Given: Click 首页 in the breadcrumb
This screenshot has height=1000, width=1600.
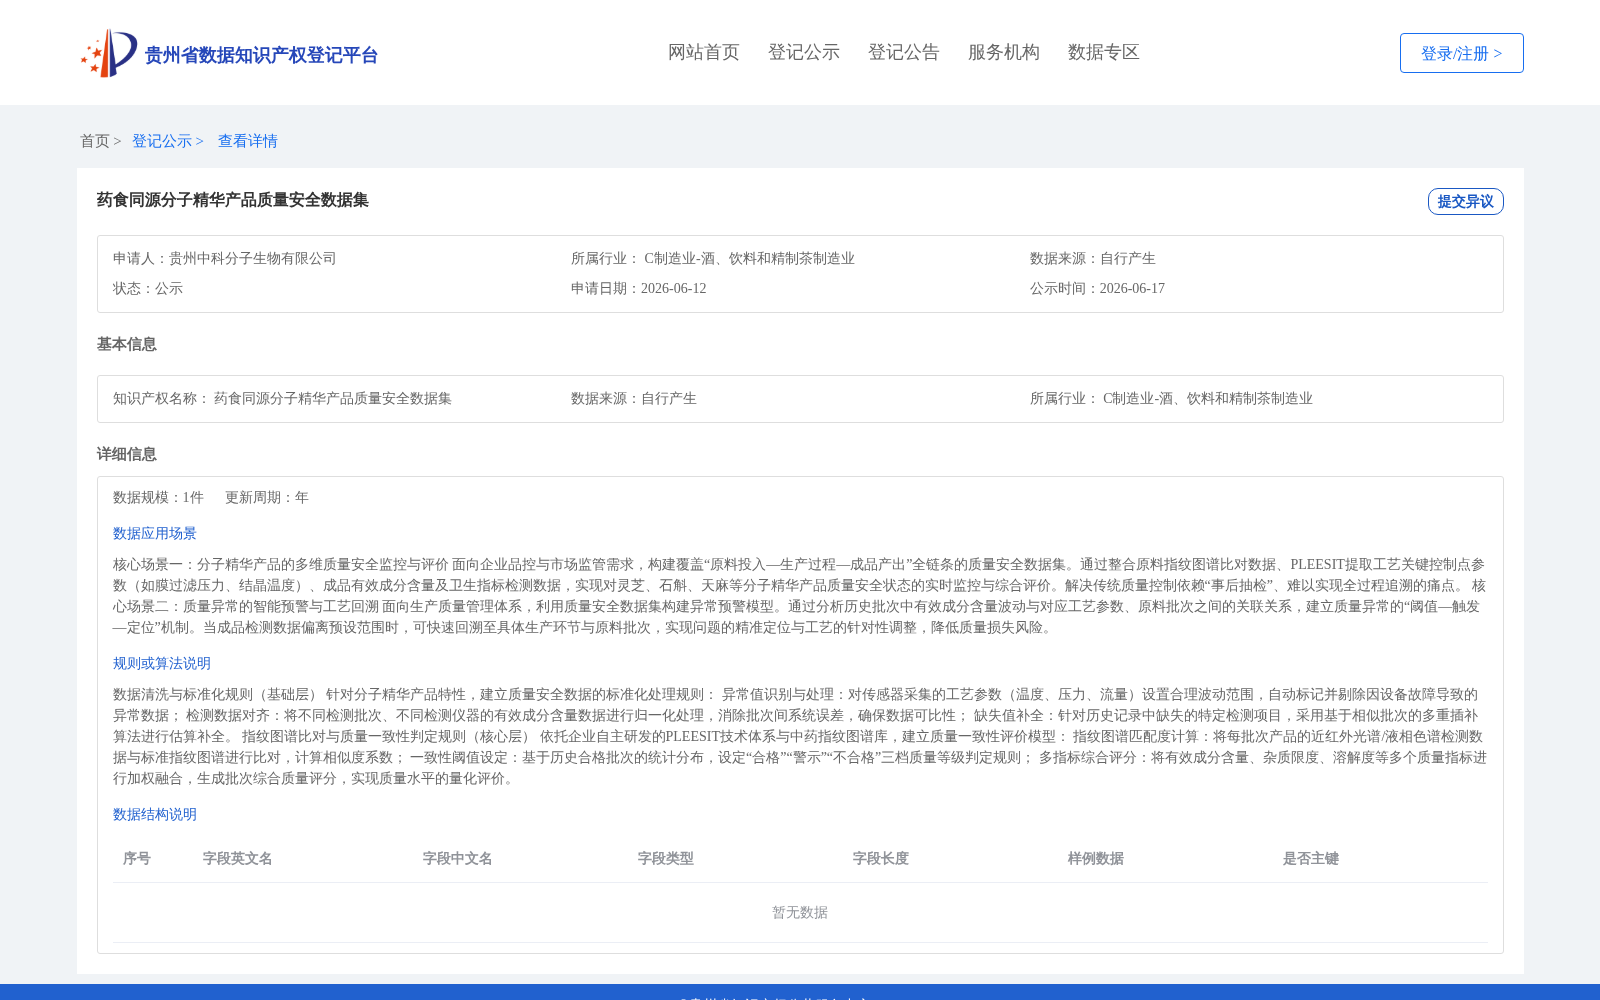Looking at the screenshot, I should (x=95, y=141).
